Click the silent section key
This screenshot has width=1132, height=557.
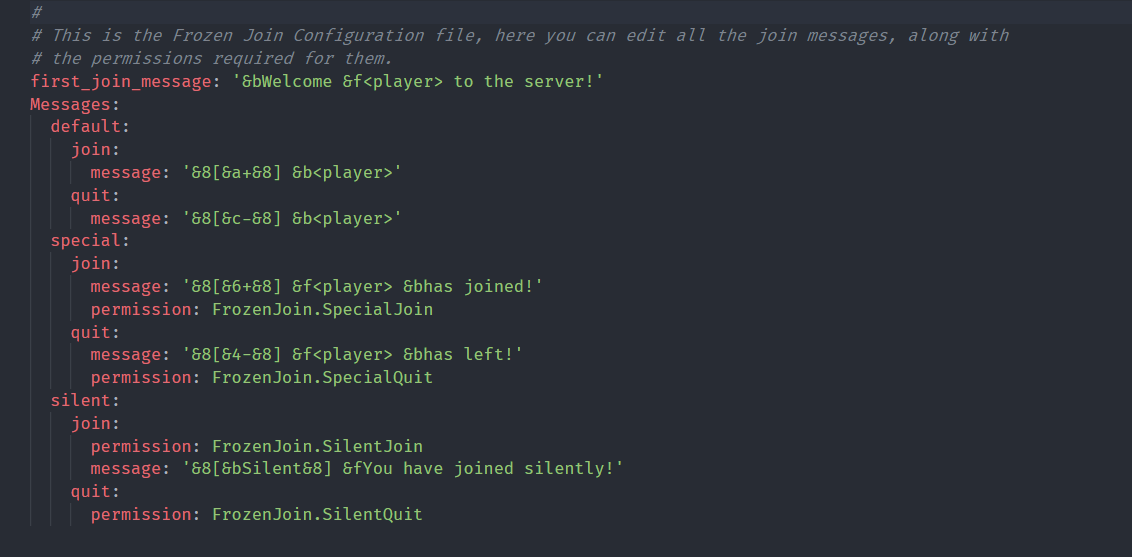point(80,400)
